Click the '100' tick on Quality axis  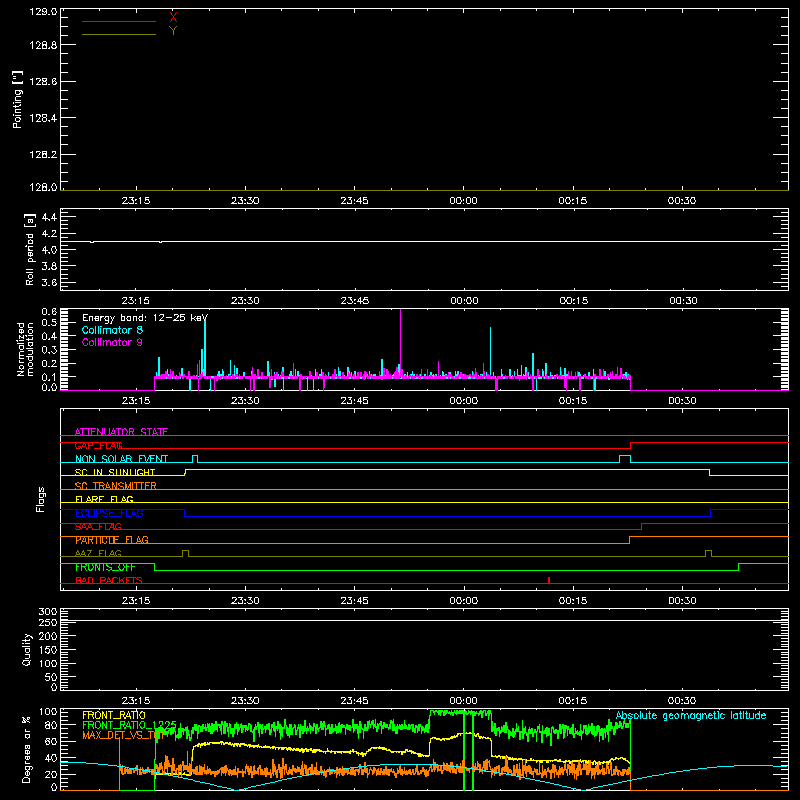47,663
